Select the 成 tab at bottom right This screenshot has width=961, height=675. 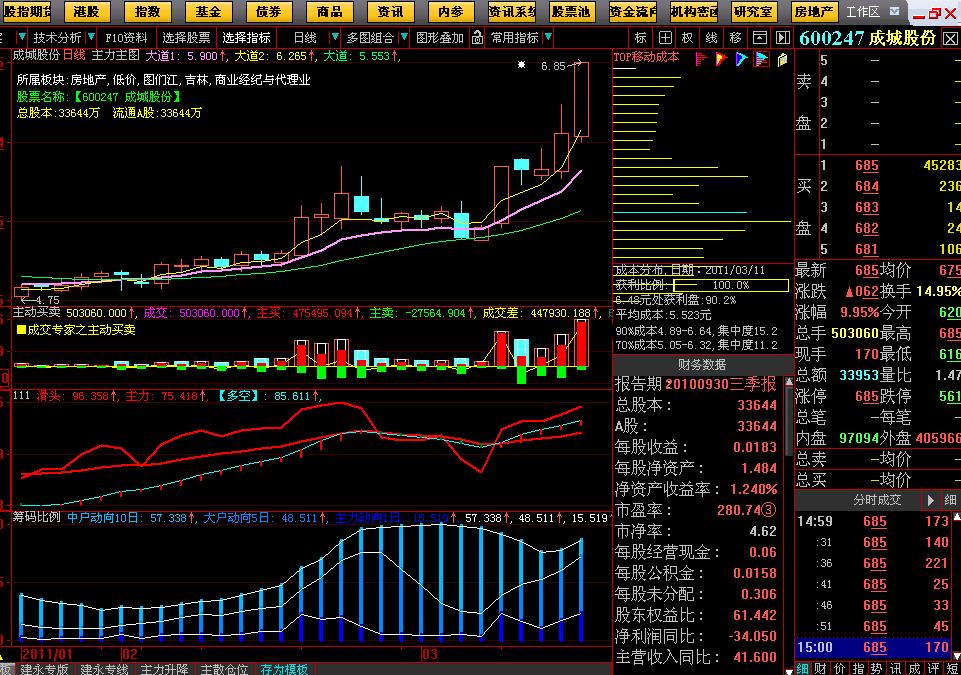coord(914,669)
